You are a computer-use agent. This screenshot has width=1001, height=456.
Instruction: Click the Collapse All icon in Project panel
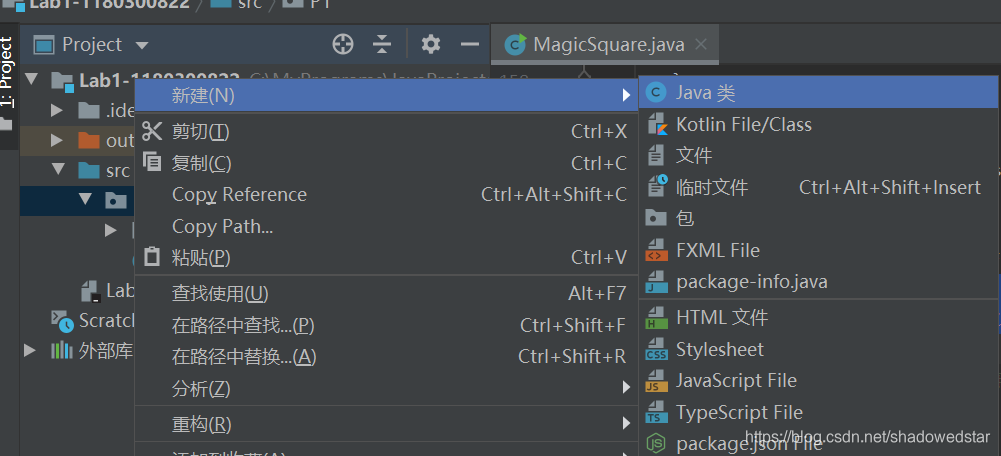382,44
